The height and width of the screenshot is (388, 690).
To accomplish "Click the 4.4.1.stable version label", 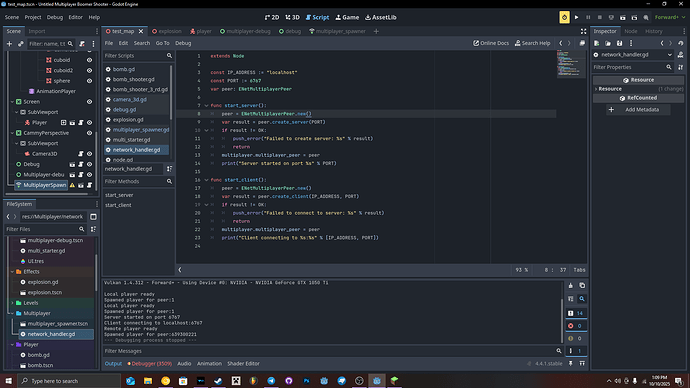I will [x=549, y=364].
